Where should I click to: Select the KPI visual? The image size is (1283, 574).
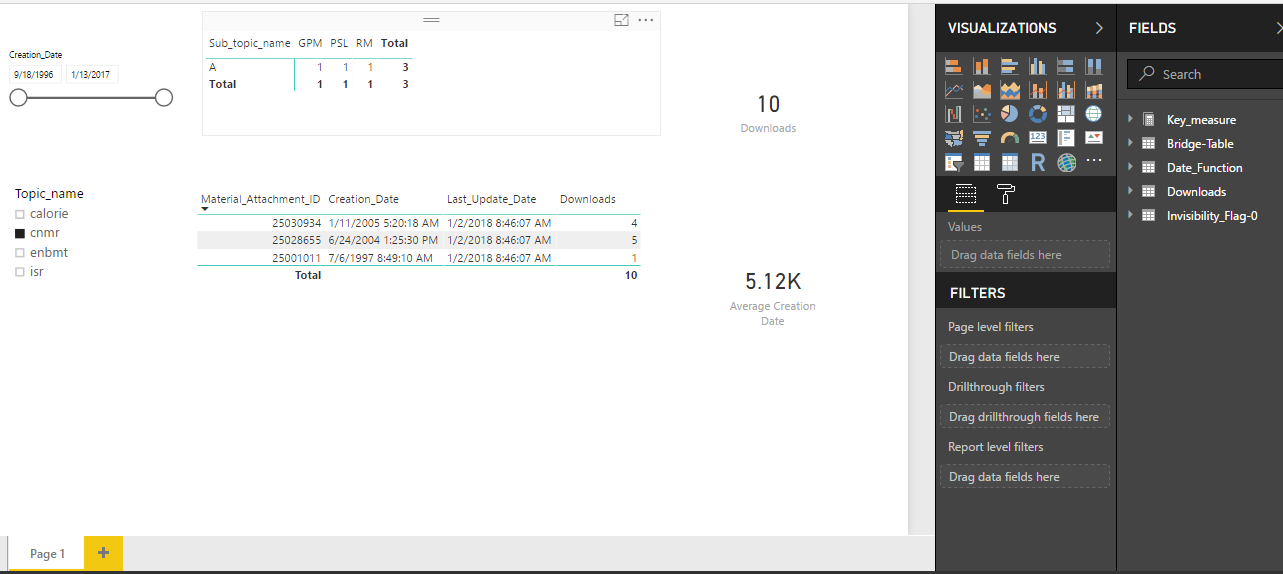(1094, 138)
